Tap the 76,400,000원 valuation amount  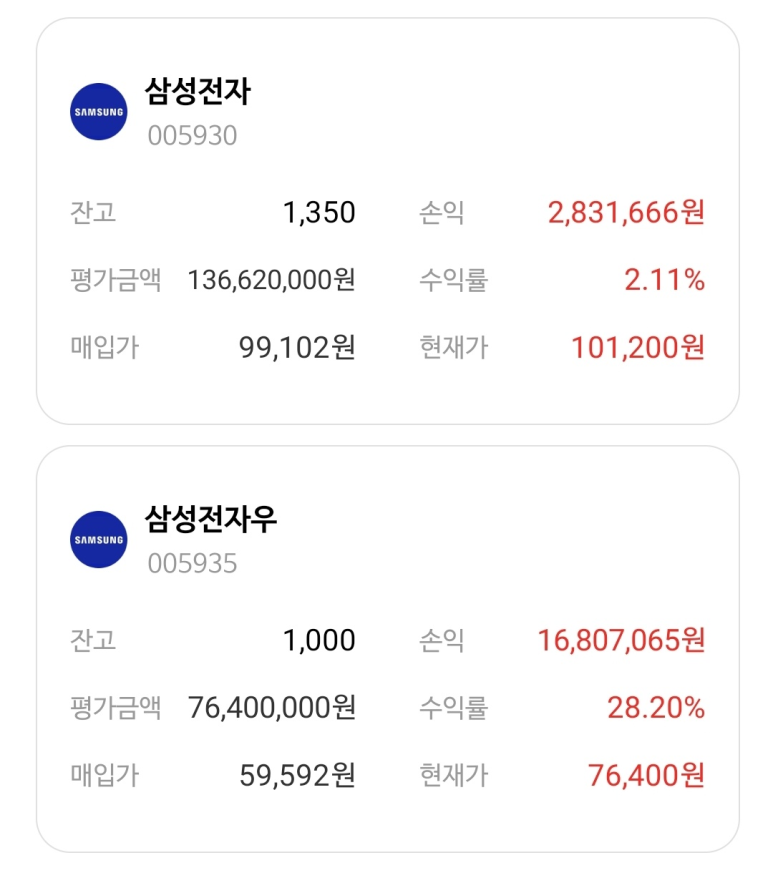click(x=271, y=708)
